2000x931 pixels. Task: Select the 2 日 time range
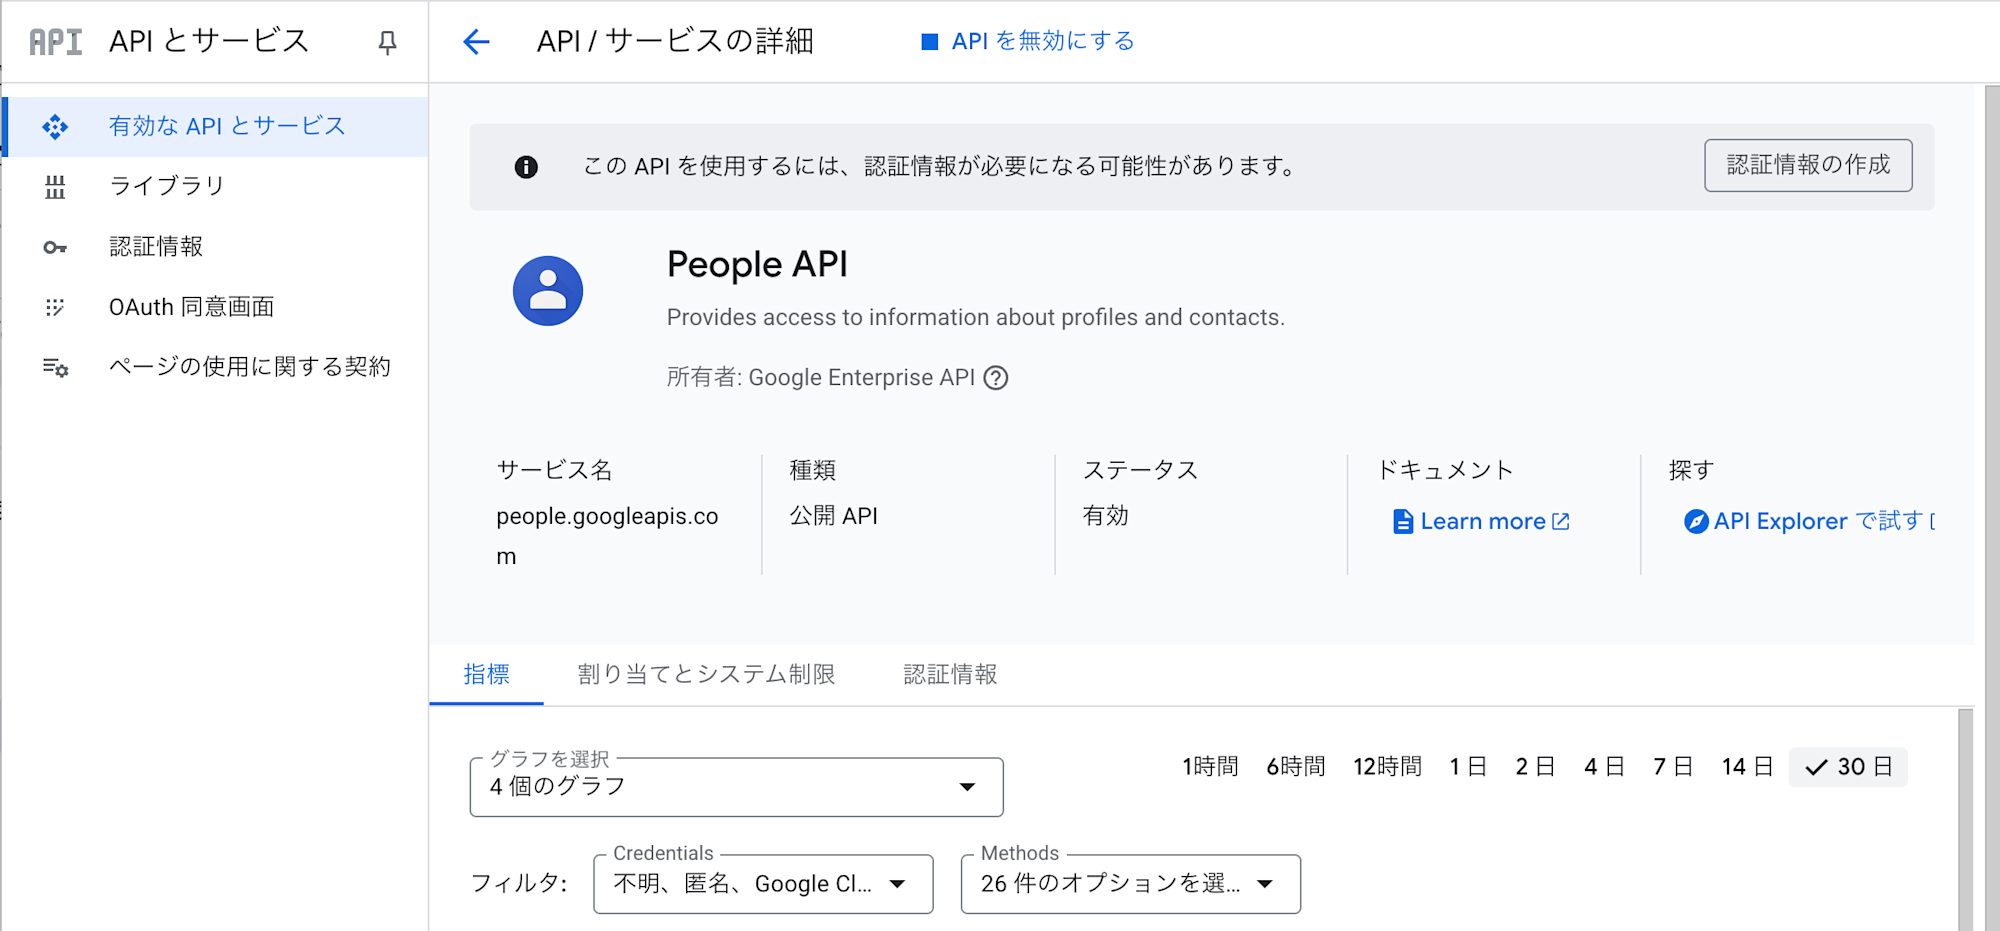(1535, 767)
